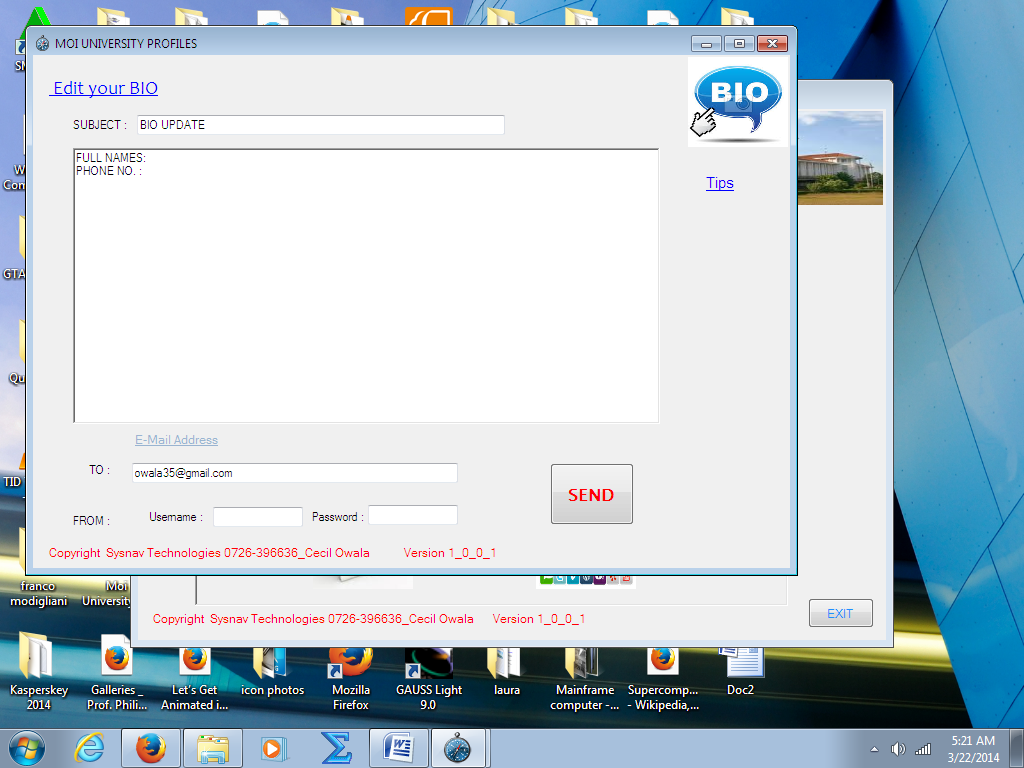Click the Username input field

pos(258,517)
